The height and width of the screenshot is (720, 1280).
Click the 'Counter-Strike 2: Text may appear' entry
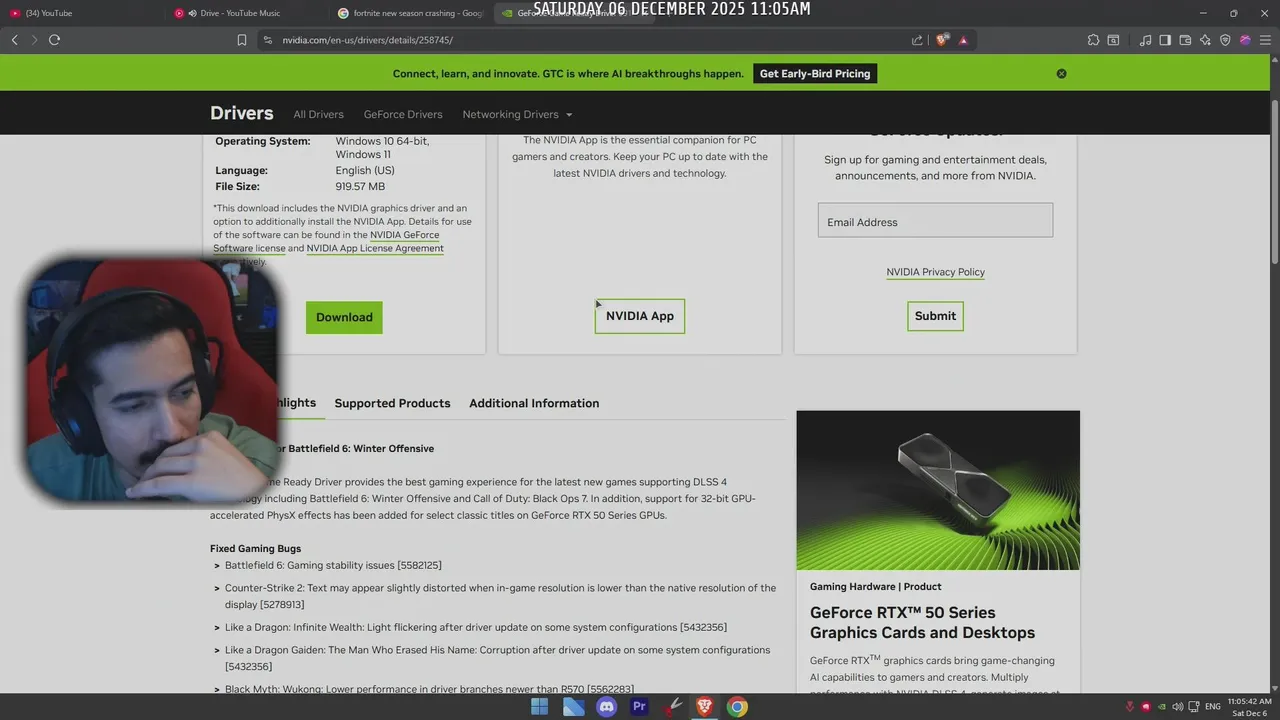(x=500, y=596)
